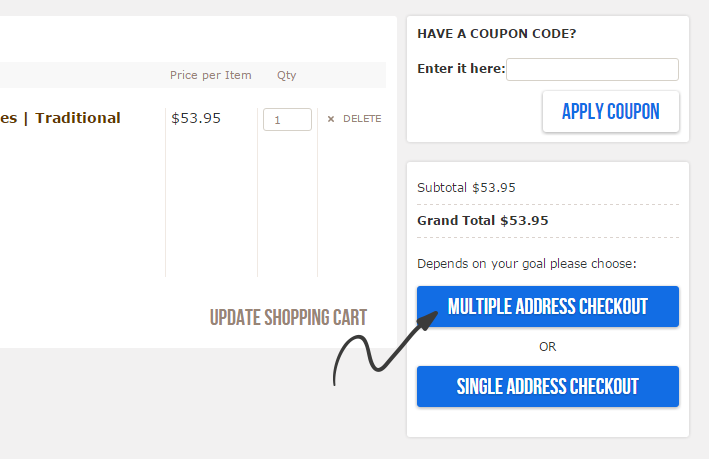
Task: Click the OR separator between checkout buttons
Action: [x=547, y=347]
